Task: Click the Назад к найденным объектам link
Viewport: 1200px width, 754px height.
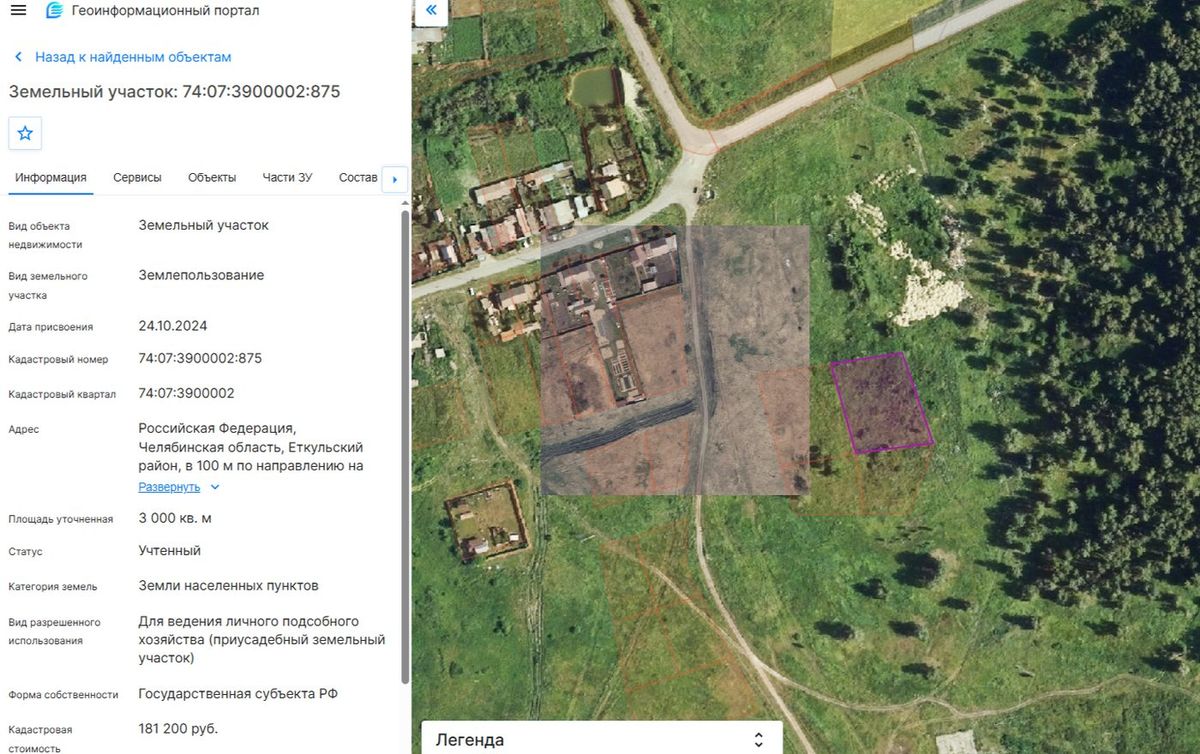Action: pos(133,57)
